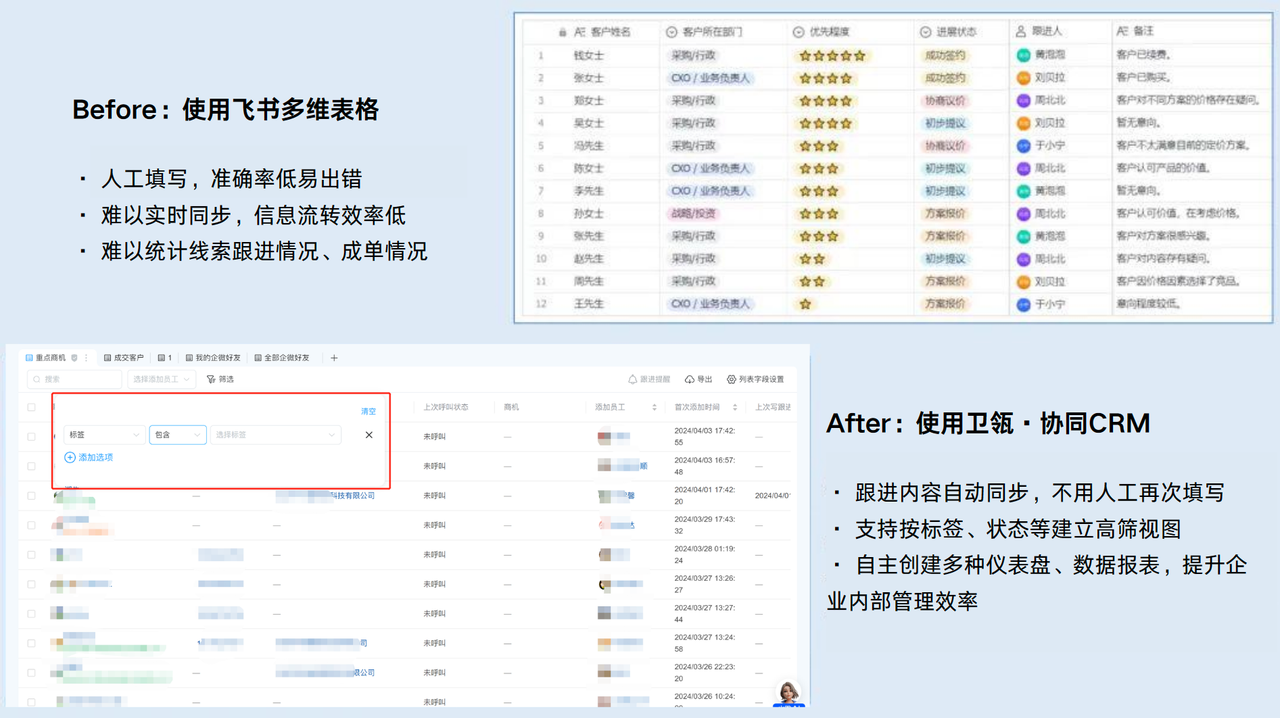Click the three-dot menu on the 重点商机 tab
This screenshot has width=1280, height=718.
(86, 358)
